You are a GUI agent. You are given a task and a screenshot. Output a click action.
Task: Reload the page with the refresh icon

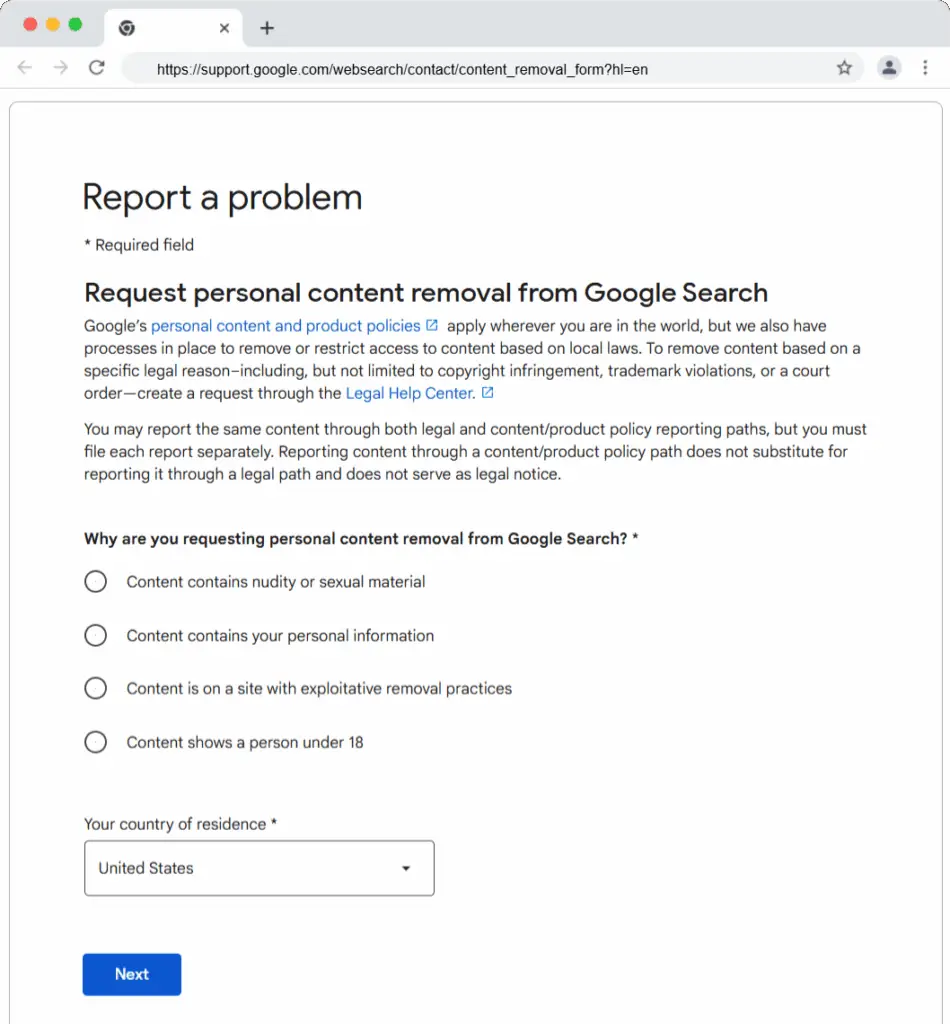(97, 68)
